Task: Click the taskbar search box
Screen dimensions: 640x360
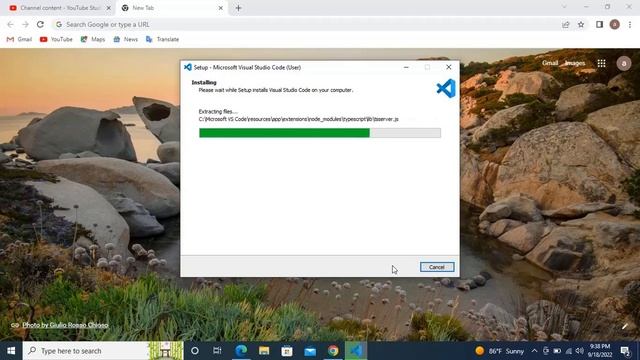Action: (103, 351)
